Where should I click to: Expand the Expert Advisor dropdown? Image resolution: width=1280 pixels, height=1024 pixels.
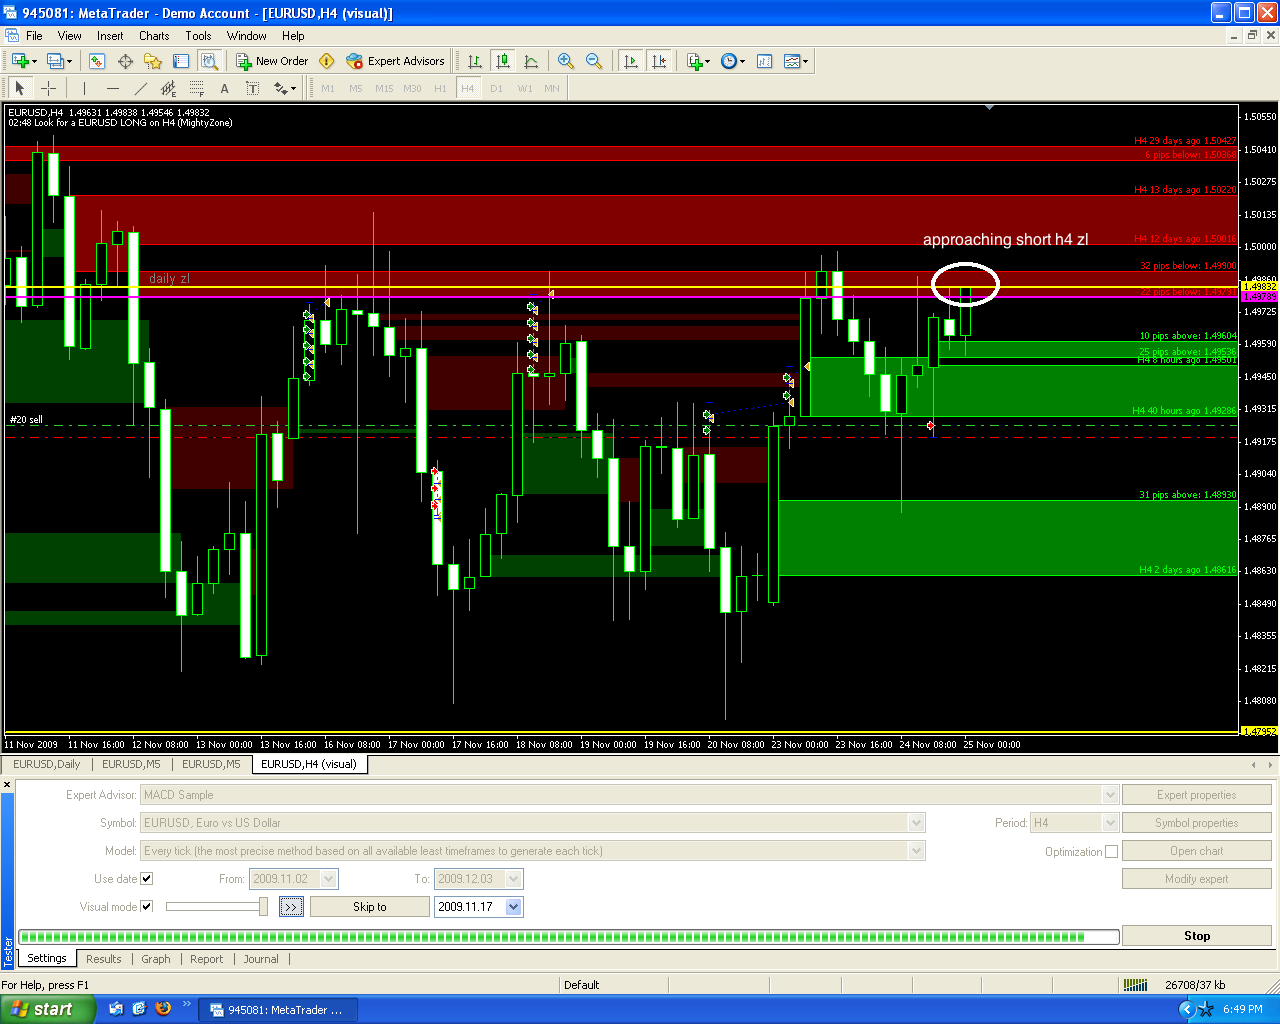1109,795
